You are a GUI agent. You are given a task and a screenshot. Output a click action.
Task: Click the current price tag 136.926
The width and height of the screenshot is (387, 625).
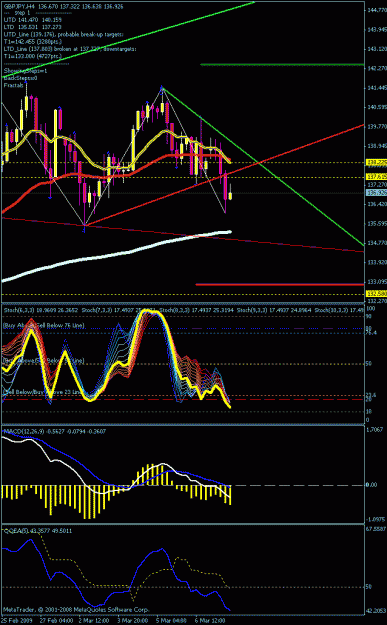tap(376, 193)
